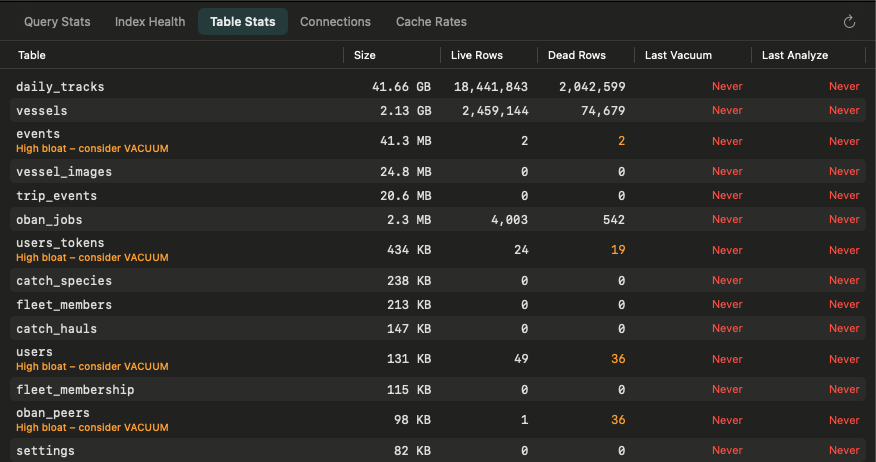Click the High bloat warning under oban_peers

92,427
